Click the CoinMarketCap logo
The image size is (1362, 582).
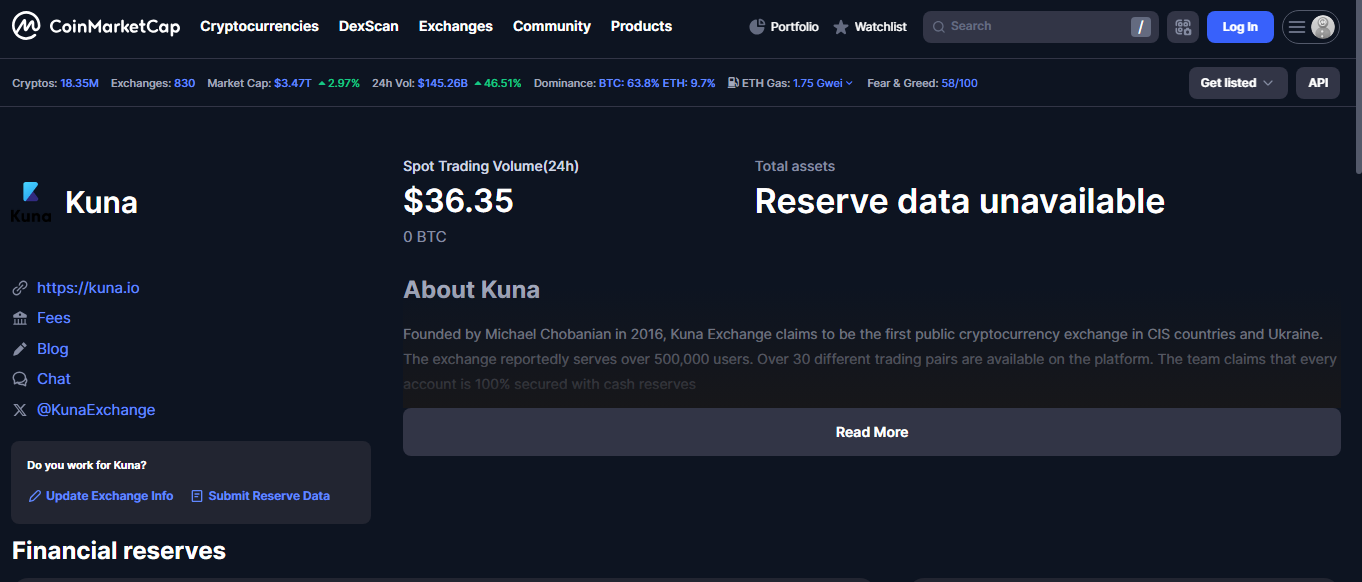(x=96, y=26)
